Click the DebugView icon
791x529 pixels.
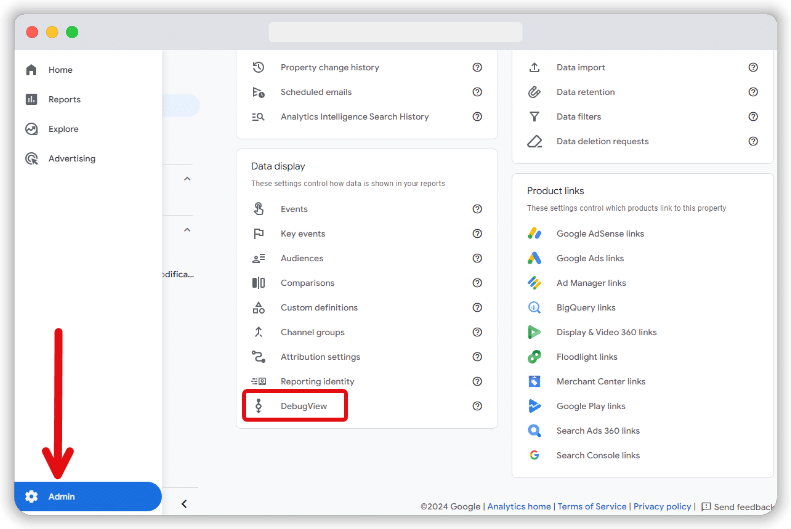coord(258,406)
